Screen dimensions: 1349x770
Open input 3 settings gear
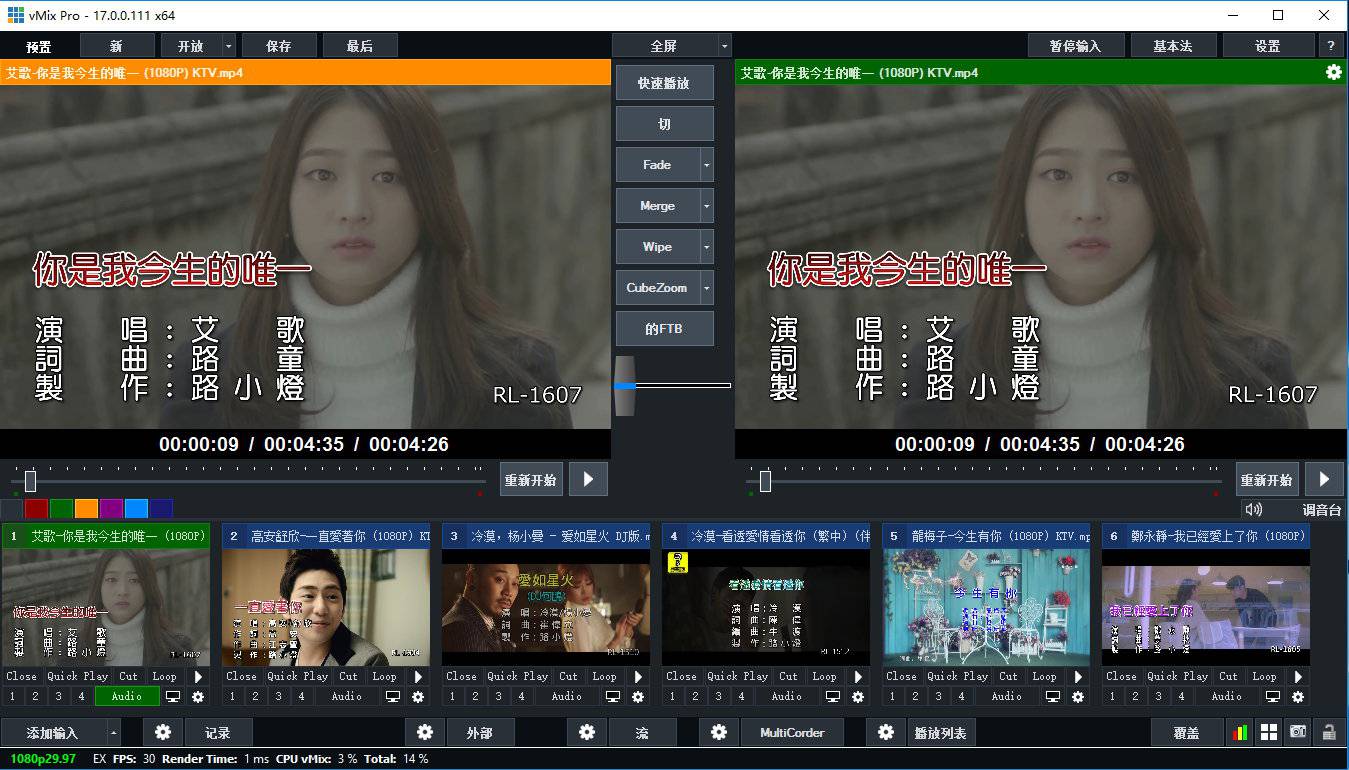[x=637, y=696]
